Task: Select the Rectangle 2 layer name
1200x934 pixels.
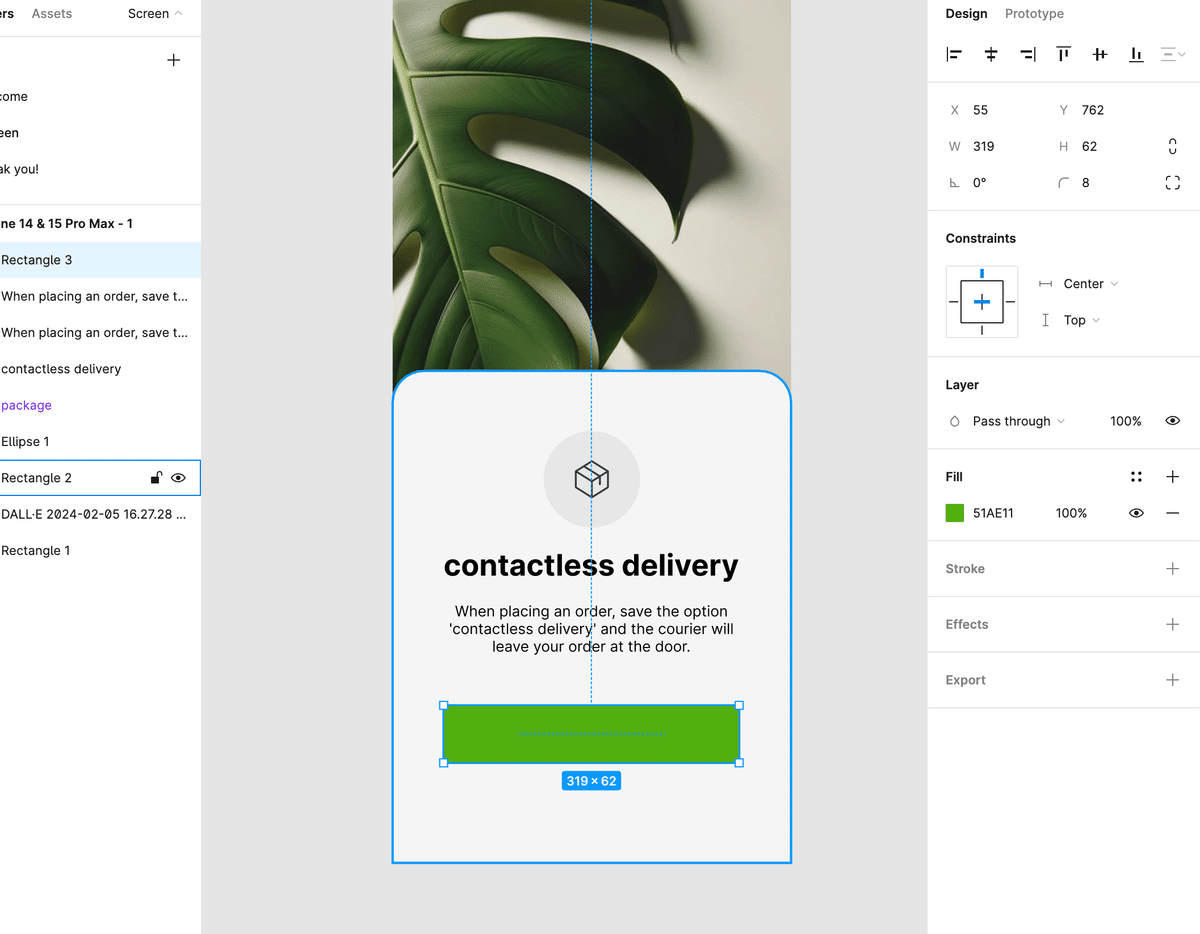Action: click(x=37, y=478)
